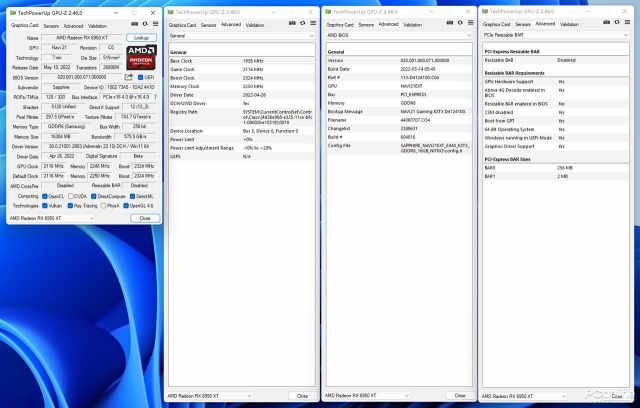The width and height of the screenshot is (640, 408).
Task: Select the BAR0 row
Action: tap(556, 168)
